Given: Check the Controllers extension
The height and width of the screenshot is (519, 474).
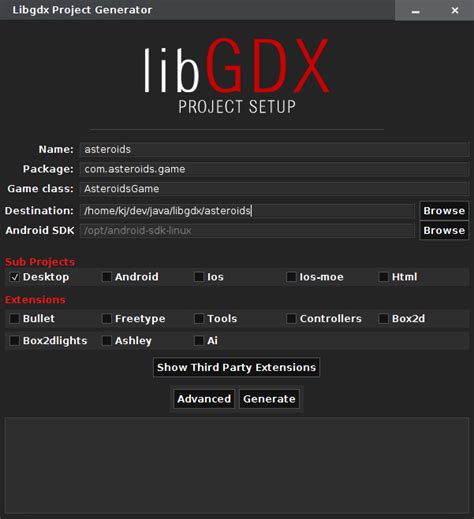Looking at the screenshot, I should 291,318.
